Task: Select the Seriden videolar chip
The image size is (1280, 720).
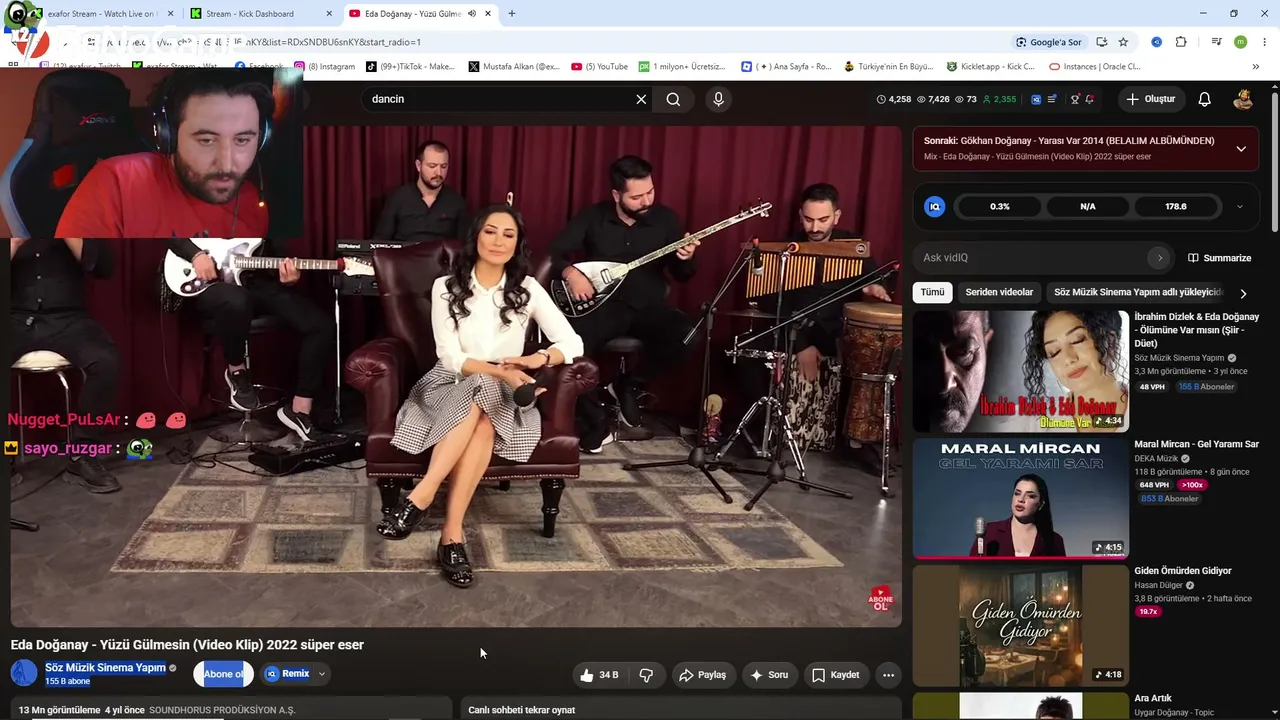Action: (999, 292)
